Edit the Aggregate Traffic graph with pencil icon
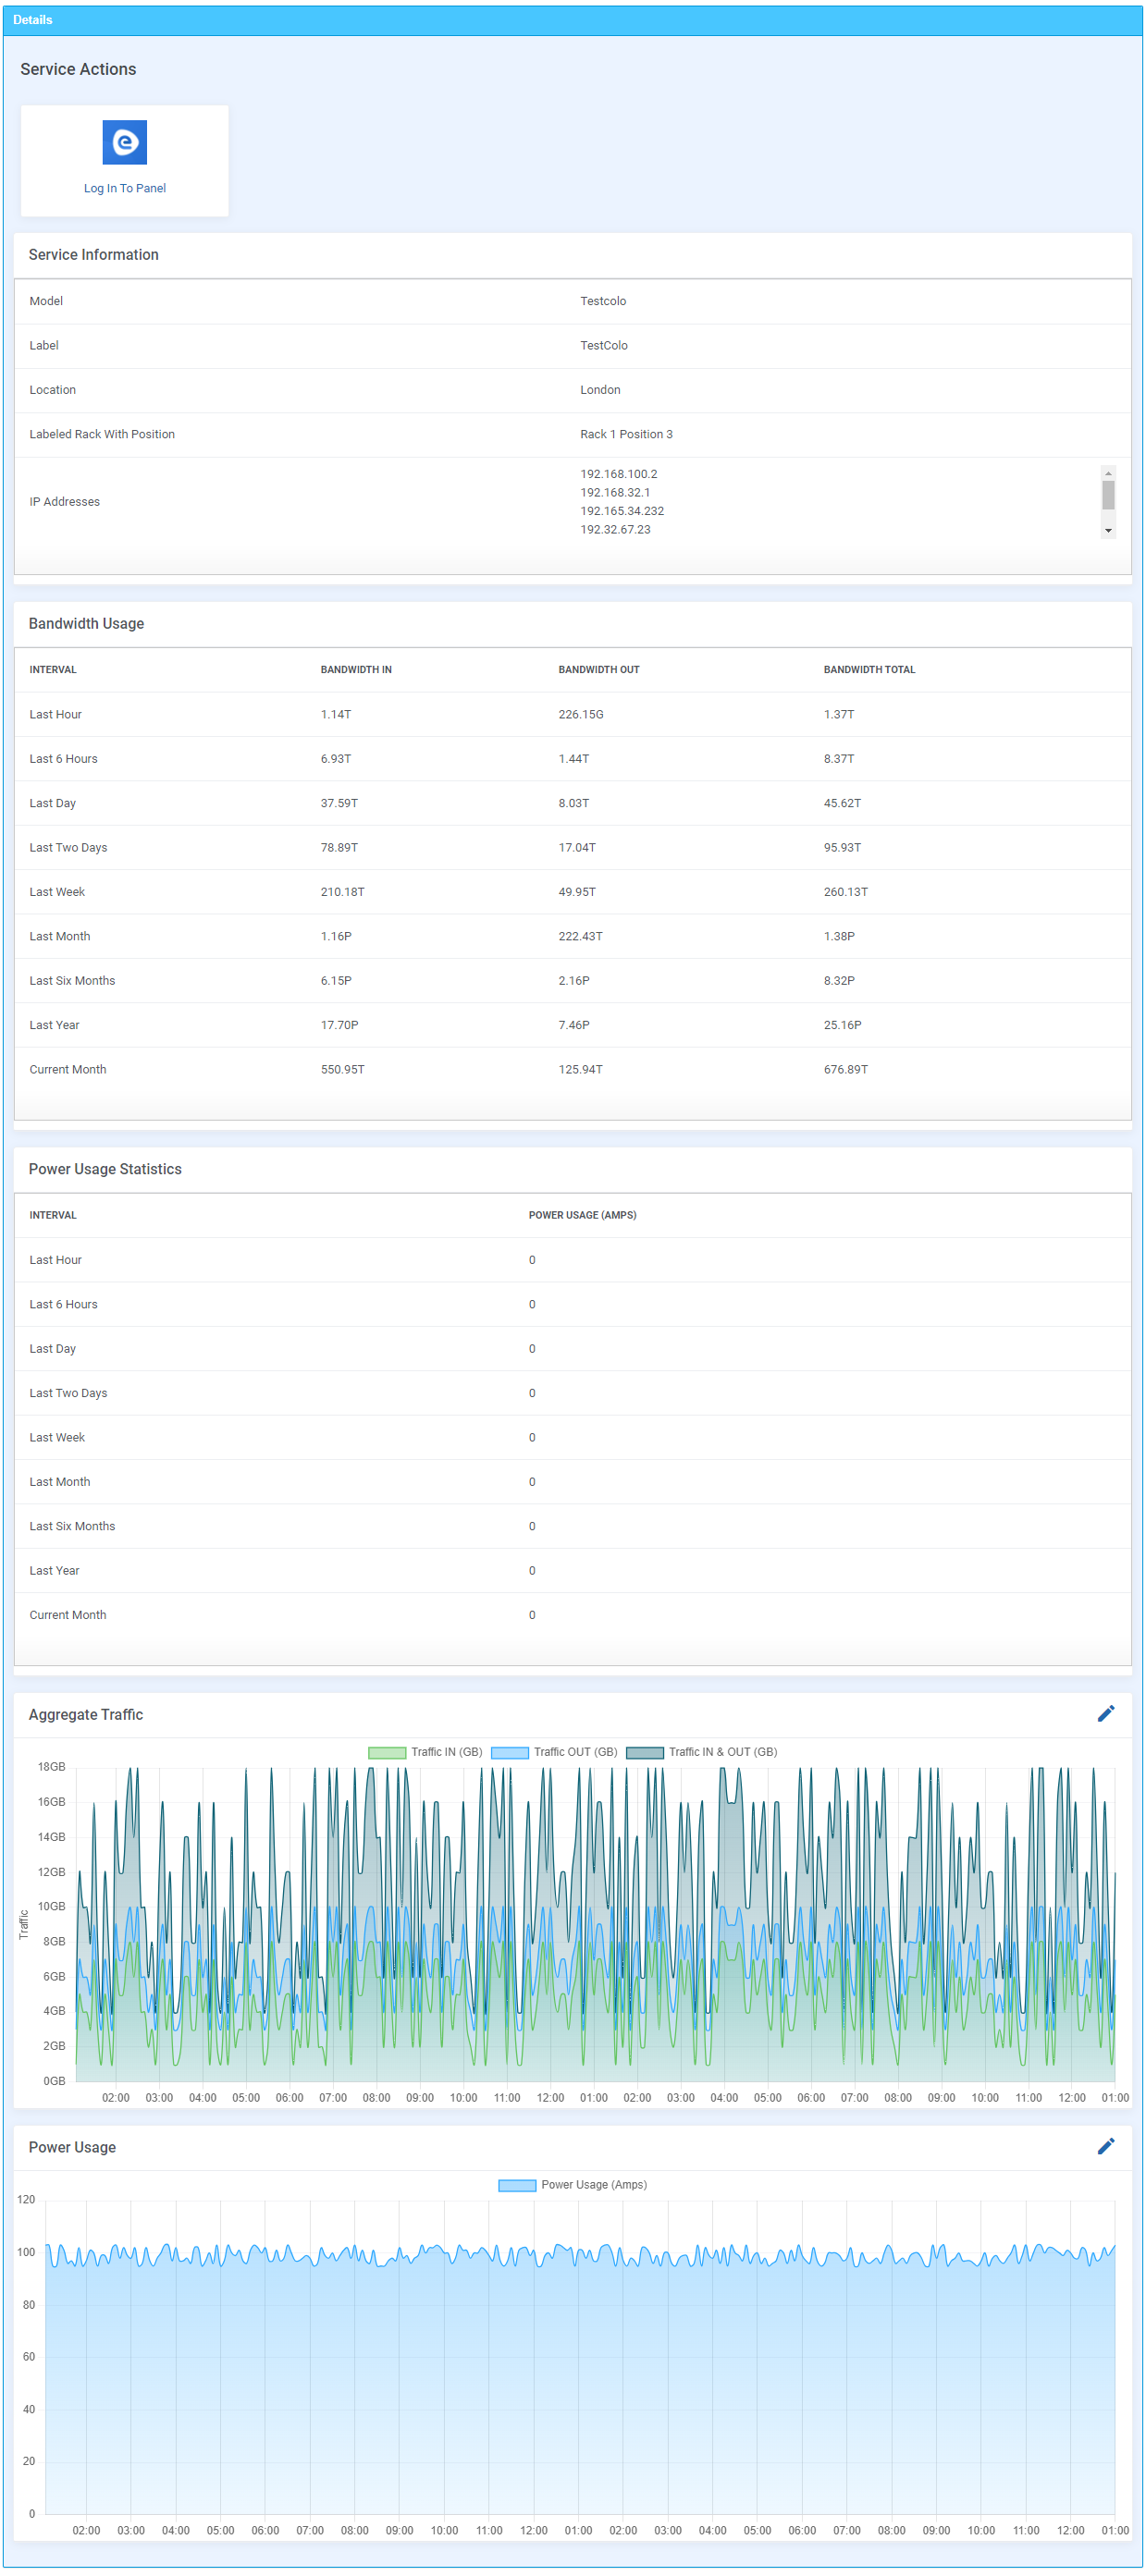 [x=1105, y=1713]
